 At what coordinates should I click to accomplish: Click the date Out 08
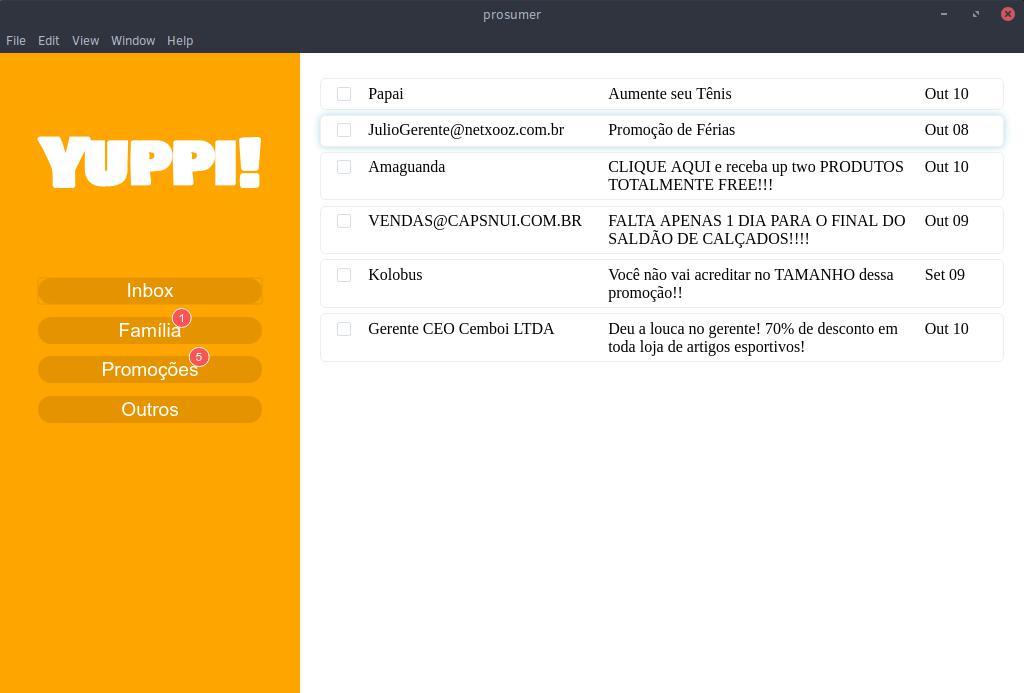946,130
